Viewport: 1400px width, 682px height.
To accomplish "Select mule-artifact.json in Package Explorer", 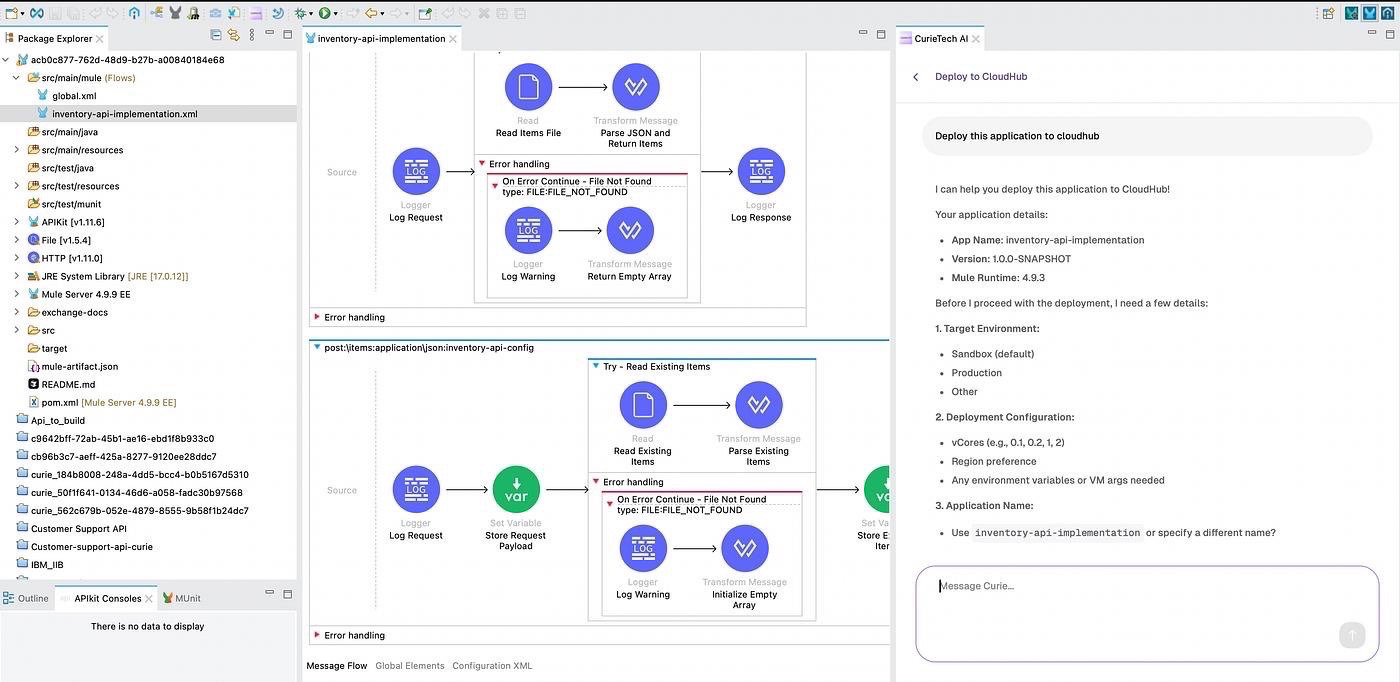I will tap(72, 366).
